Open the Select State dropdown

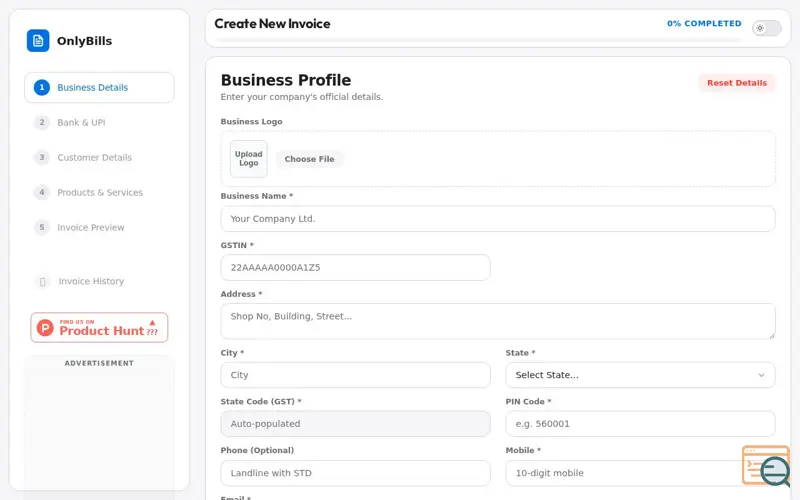[x=640, y=375]
